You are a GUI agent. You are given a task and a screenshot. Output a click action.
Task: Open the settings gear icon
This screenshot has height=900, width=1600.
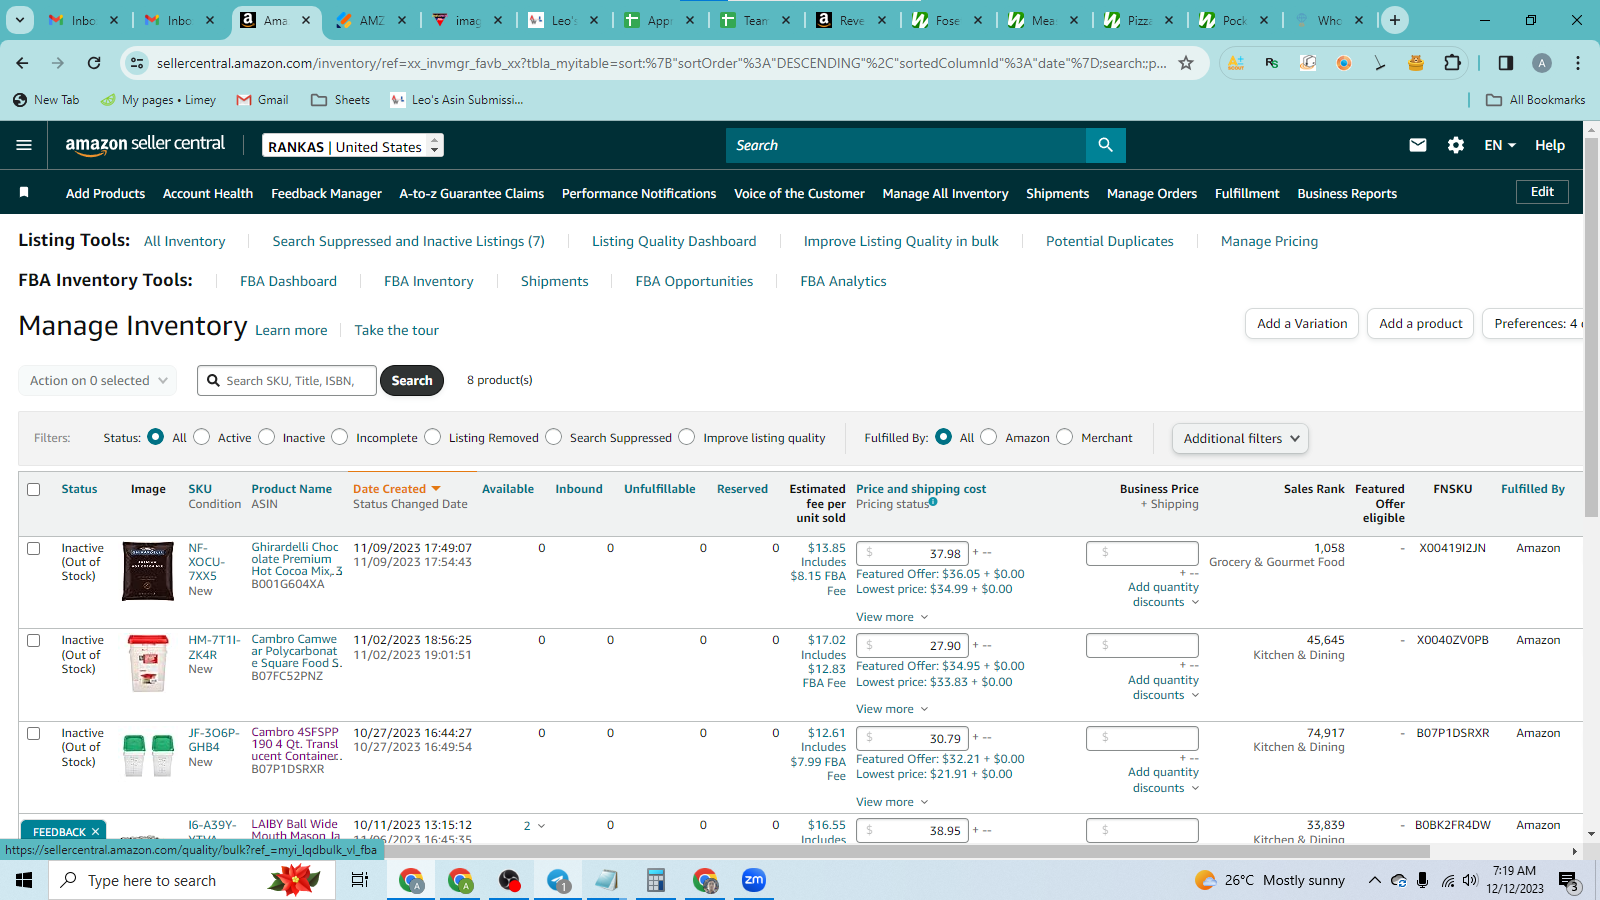(x=1456, y=145)
